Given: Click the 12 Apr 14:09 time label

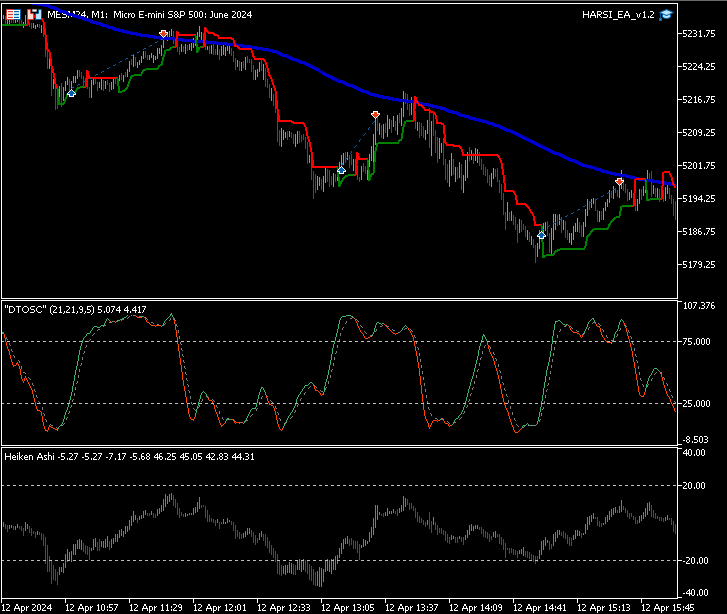Looking at the screenshot, I should coord(476,608).
